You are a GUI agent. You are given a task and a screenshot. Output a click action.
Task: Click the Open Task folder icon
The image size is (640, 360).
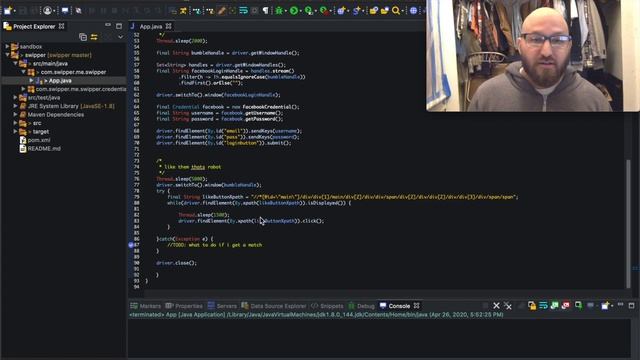384,11
